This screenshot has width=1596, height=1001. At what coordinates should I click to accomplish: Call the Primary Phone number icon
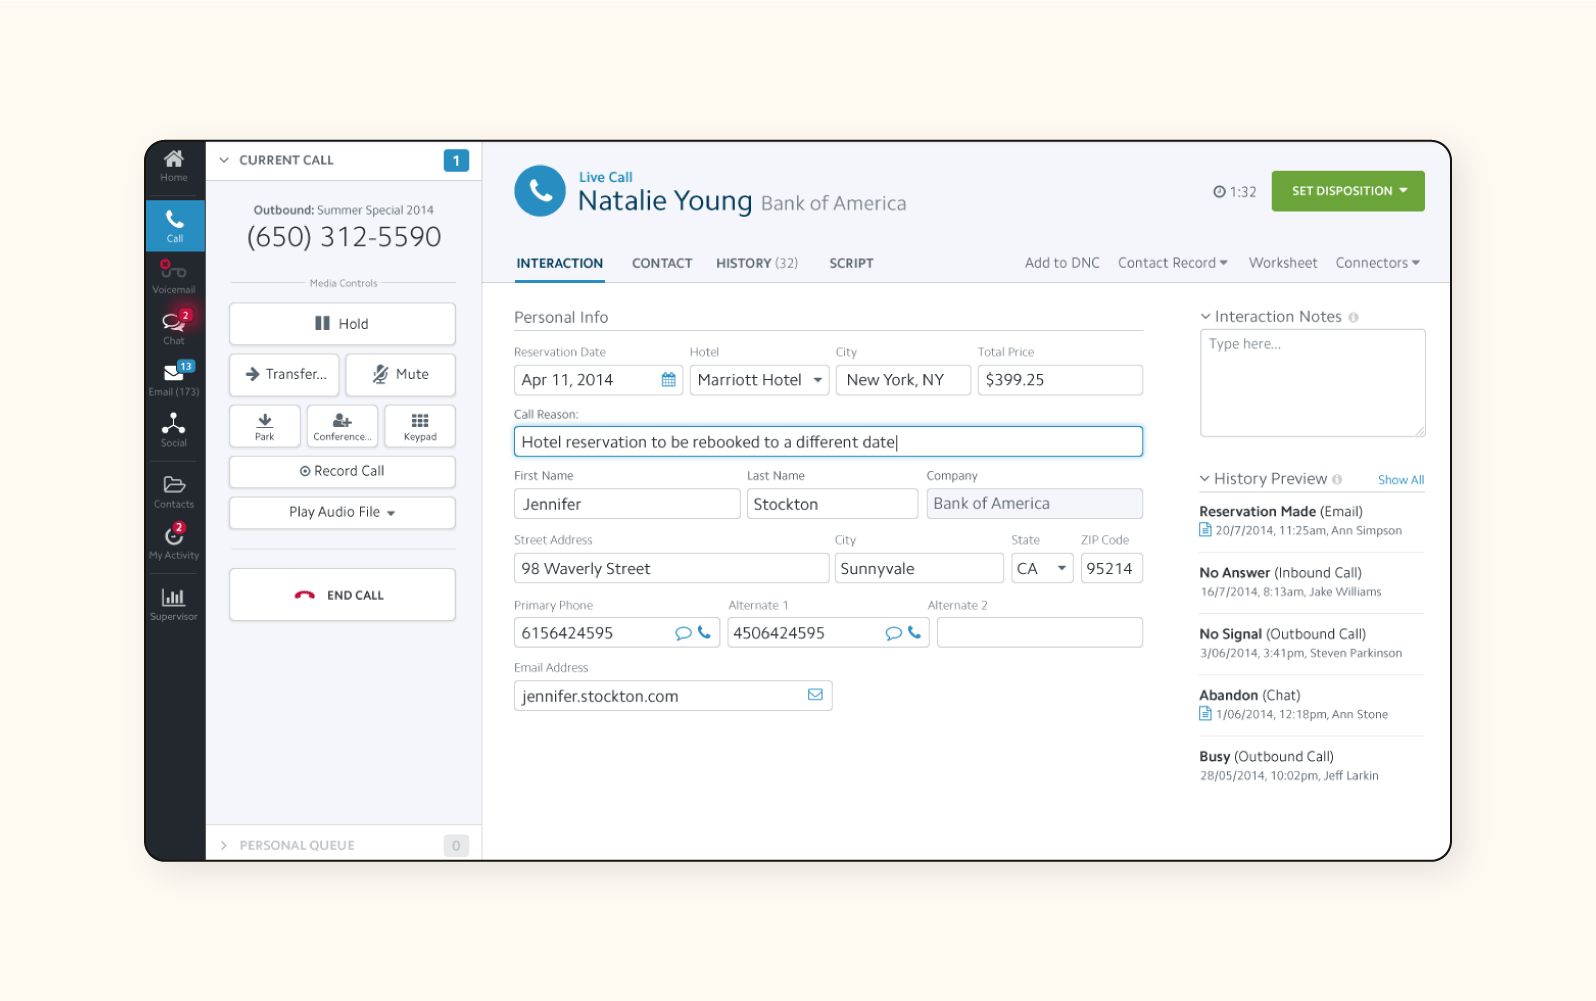point(705,633)
